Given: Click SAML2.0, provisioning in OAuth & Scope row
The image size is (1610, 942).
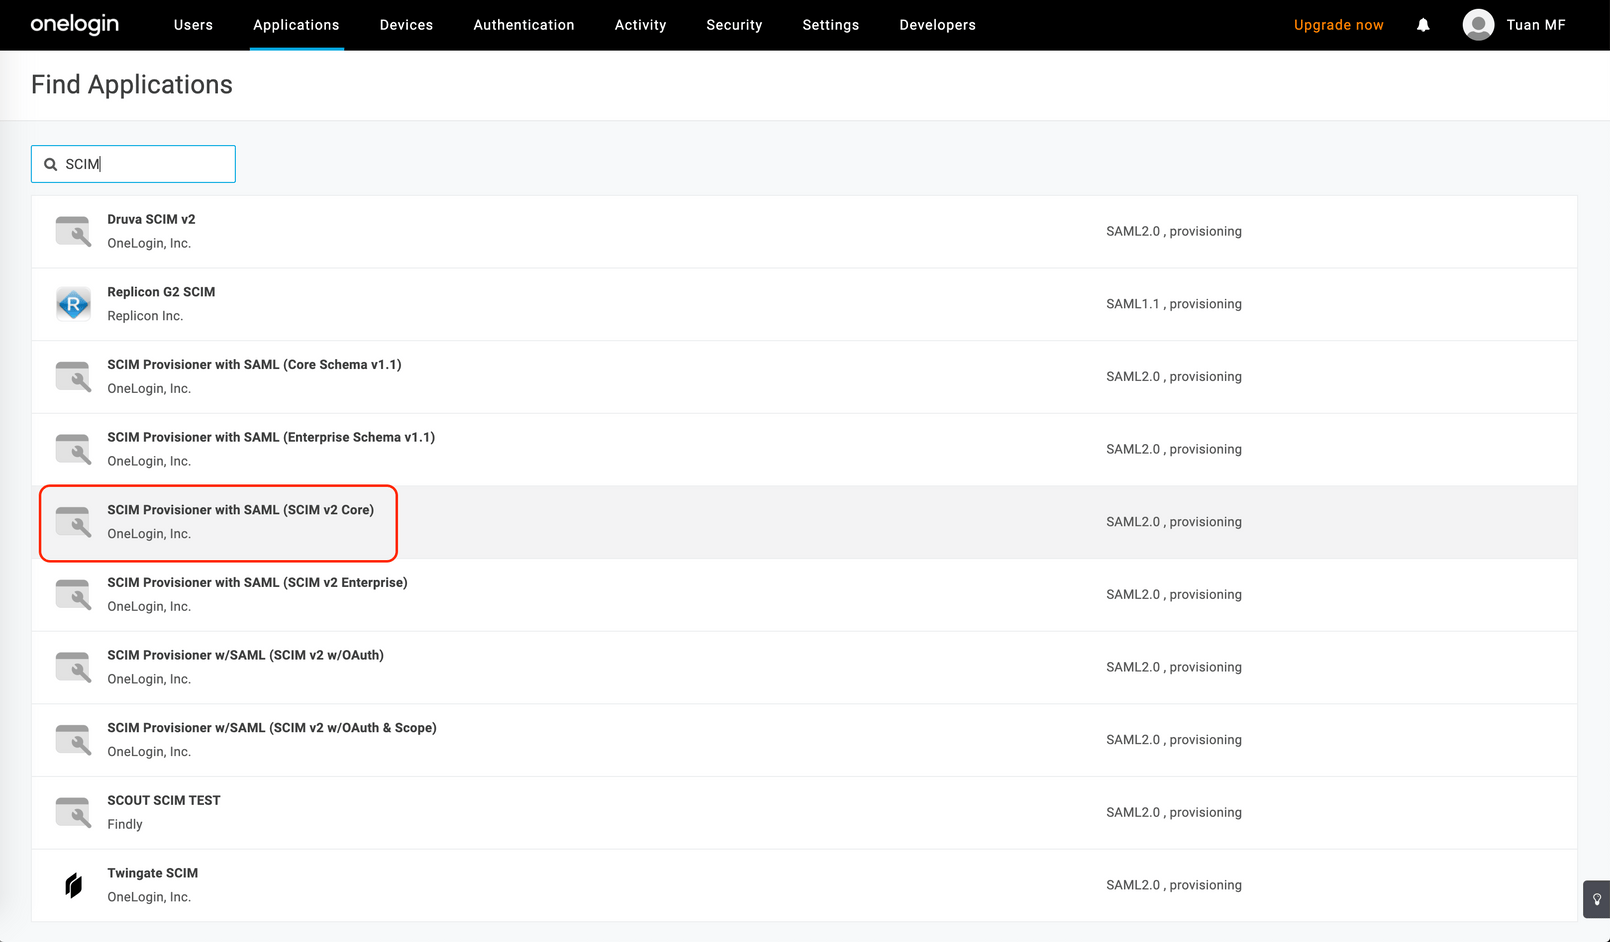Looking at the screenshot, I should point(1174,740).
